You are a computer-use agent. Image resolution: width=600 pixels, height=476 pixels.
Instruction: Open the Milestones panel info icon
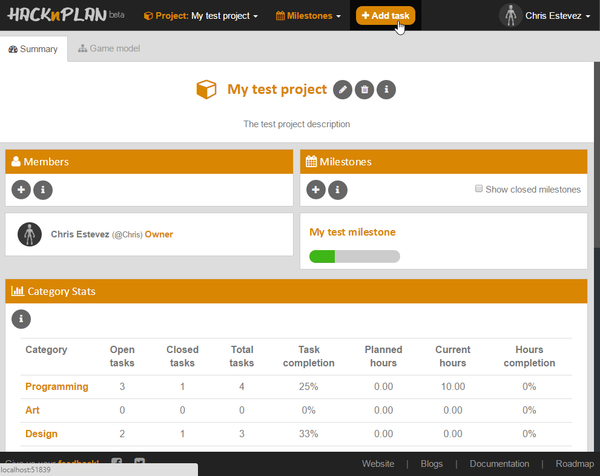pos(338,190)
